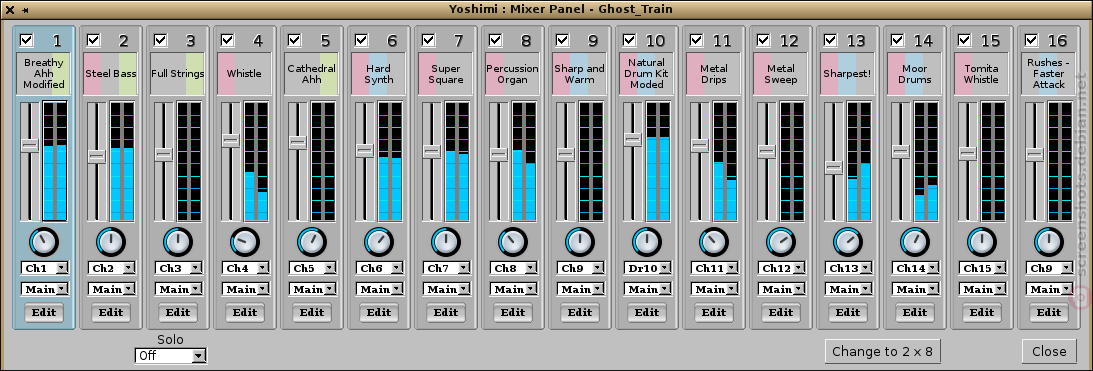Toggle the part 15 enable checkbox
Screen dimensions: 1093x371
pyautogui.click(x=963, y=40)
